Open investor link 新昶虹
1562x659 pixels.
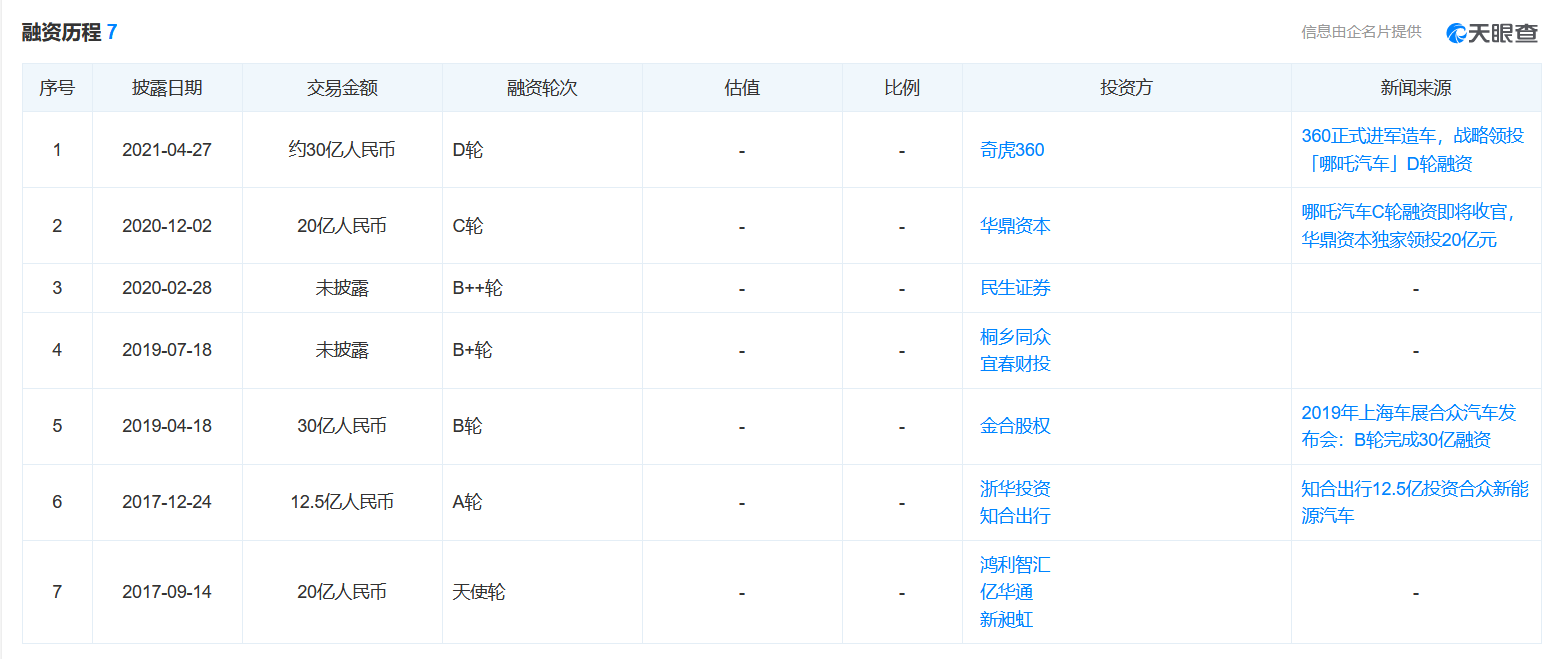[x=1006, y=620]
